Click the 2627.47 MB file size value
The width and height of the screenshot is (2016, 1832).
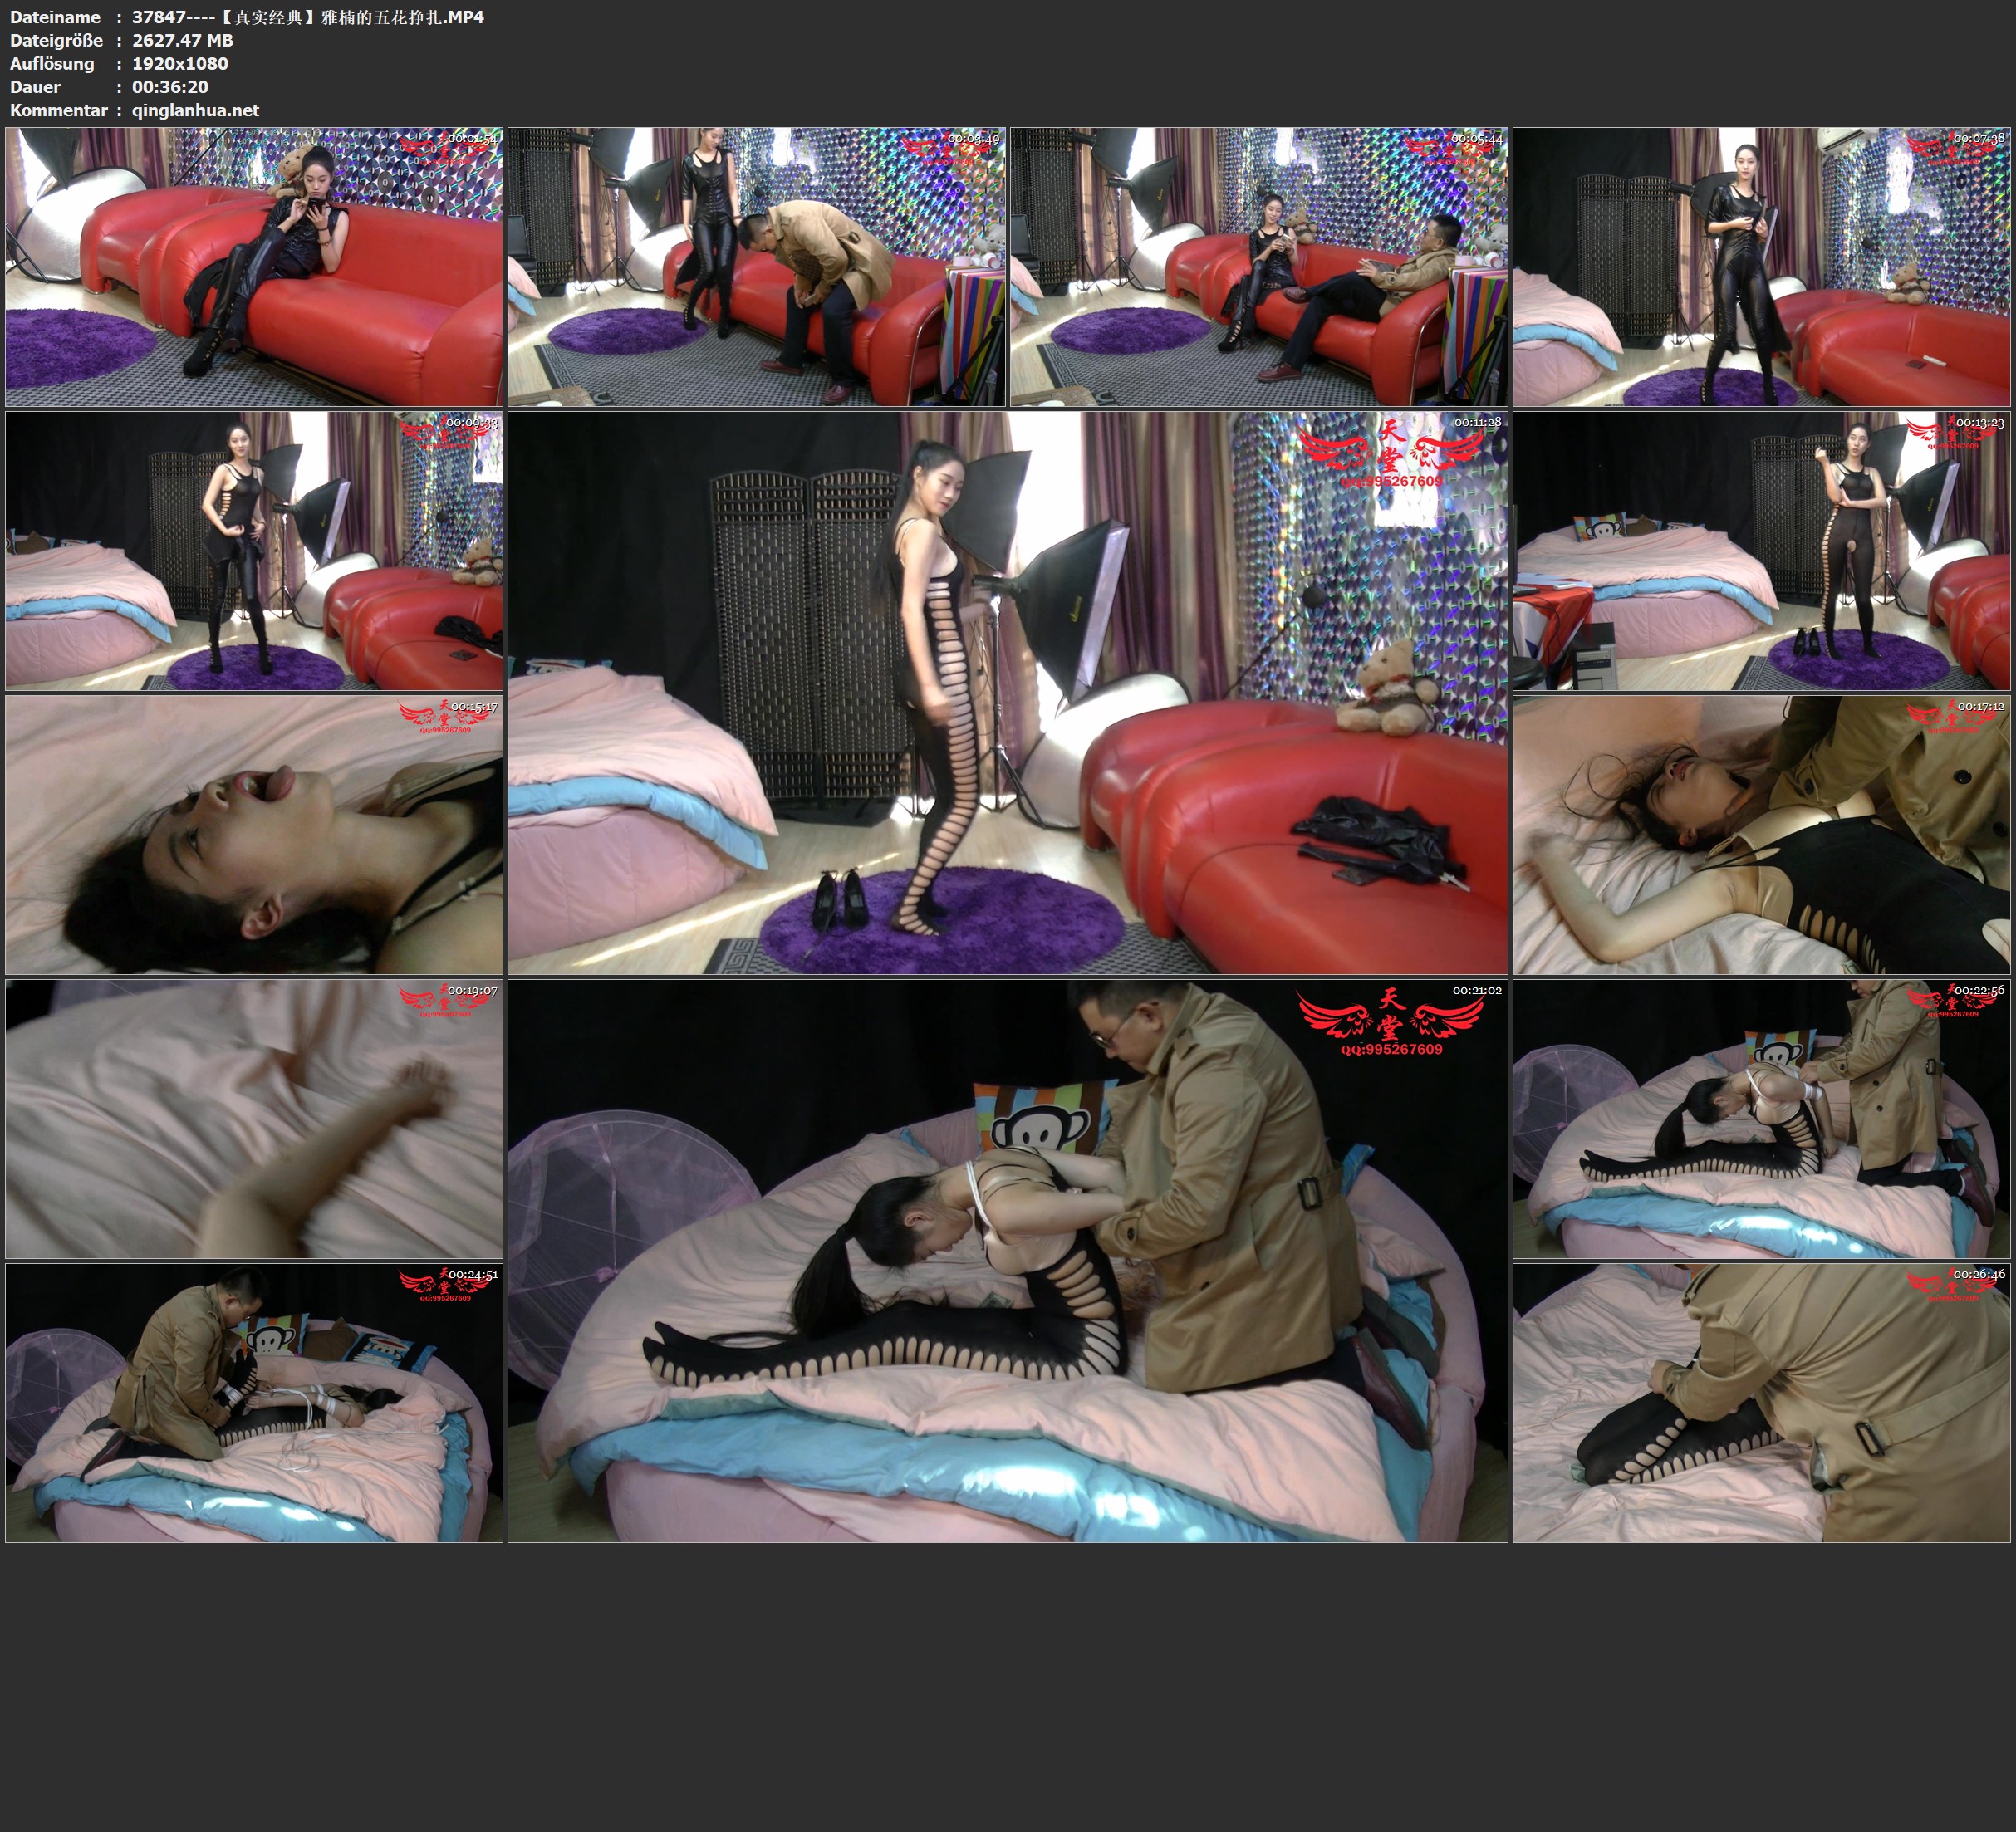tap(182, 40)
